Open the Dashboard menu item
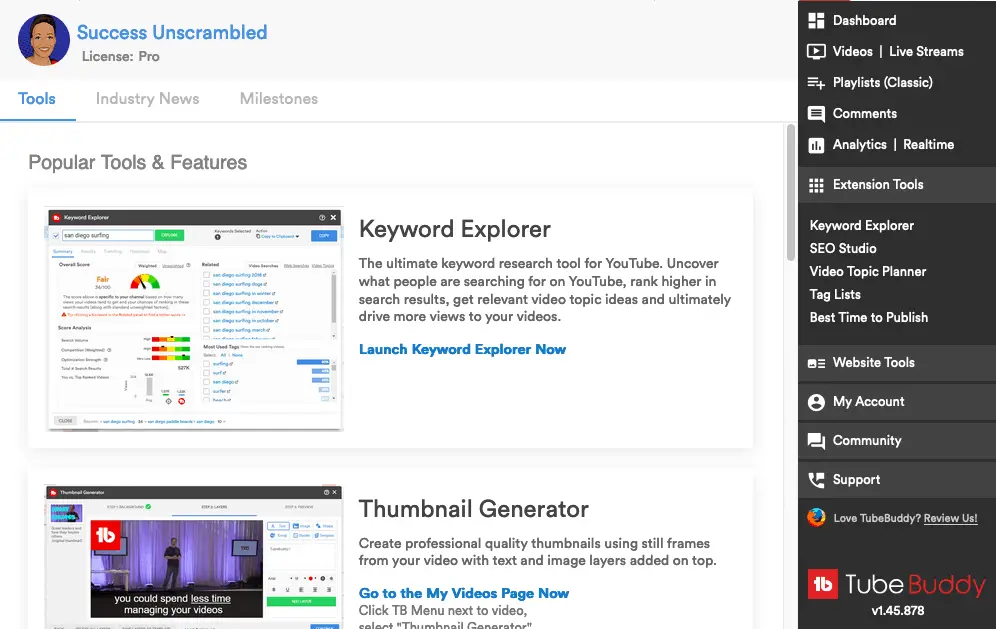The image size is (996, 629). [x=865, y=20]
